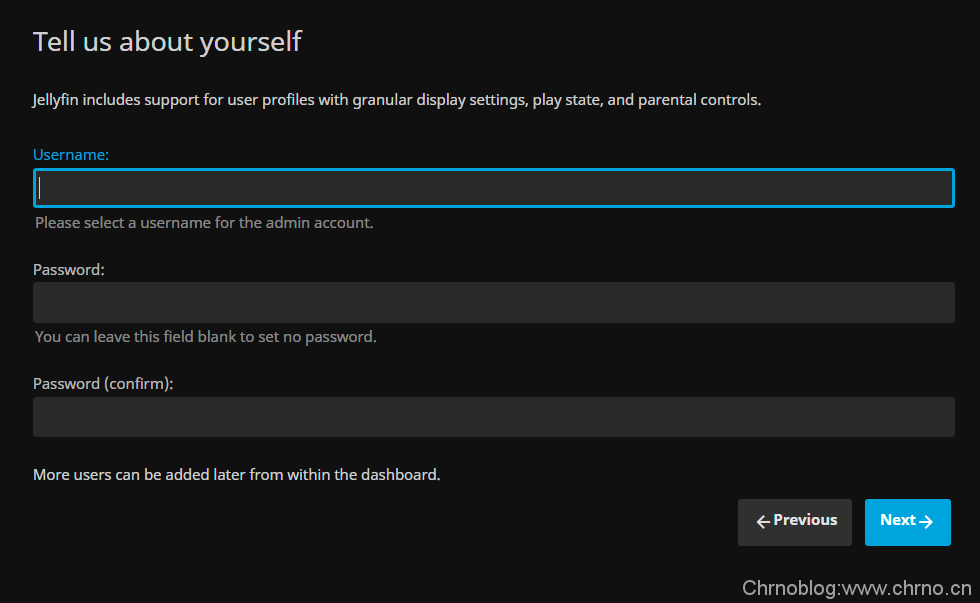Click into the Password field
Image resolution: width=980 pixels, height=603 pixels.
(x=494, y=302)
